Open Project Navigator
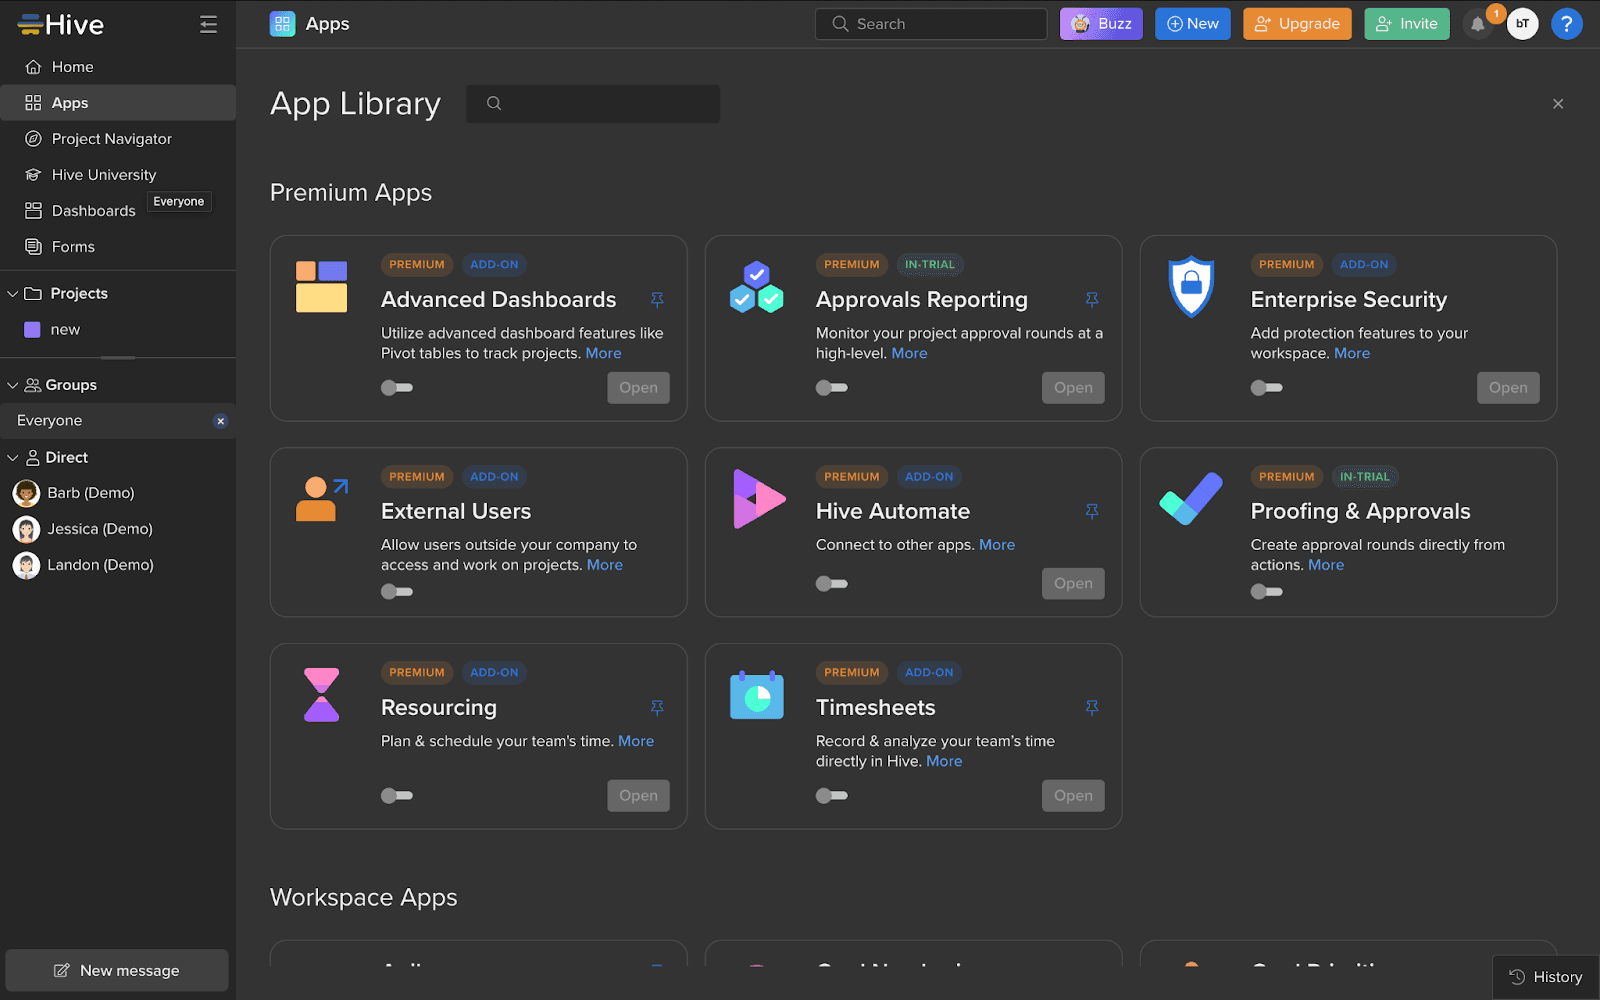Image resolution: width=1600 pixels, height=1000 pixels. coord(118,139)
